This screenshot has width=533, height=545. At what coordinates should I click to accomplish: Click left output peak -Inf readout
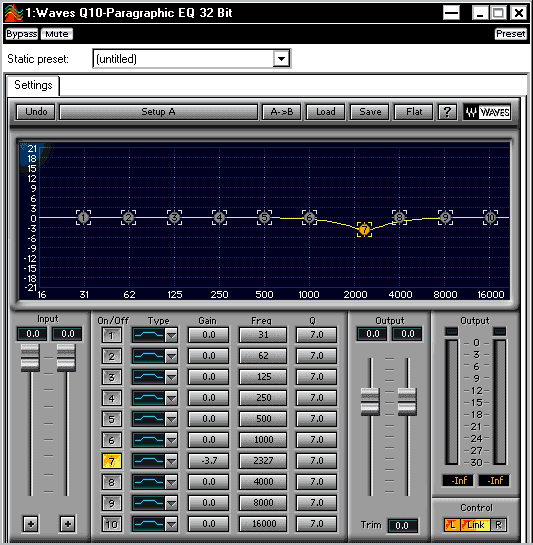(458, 480)
